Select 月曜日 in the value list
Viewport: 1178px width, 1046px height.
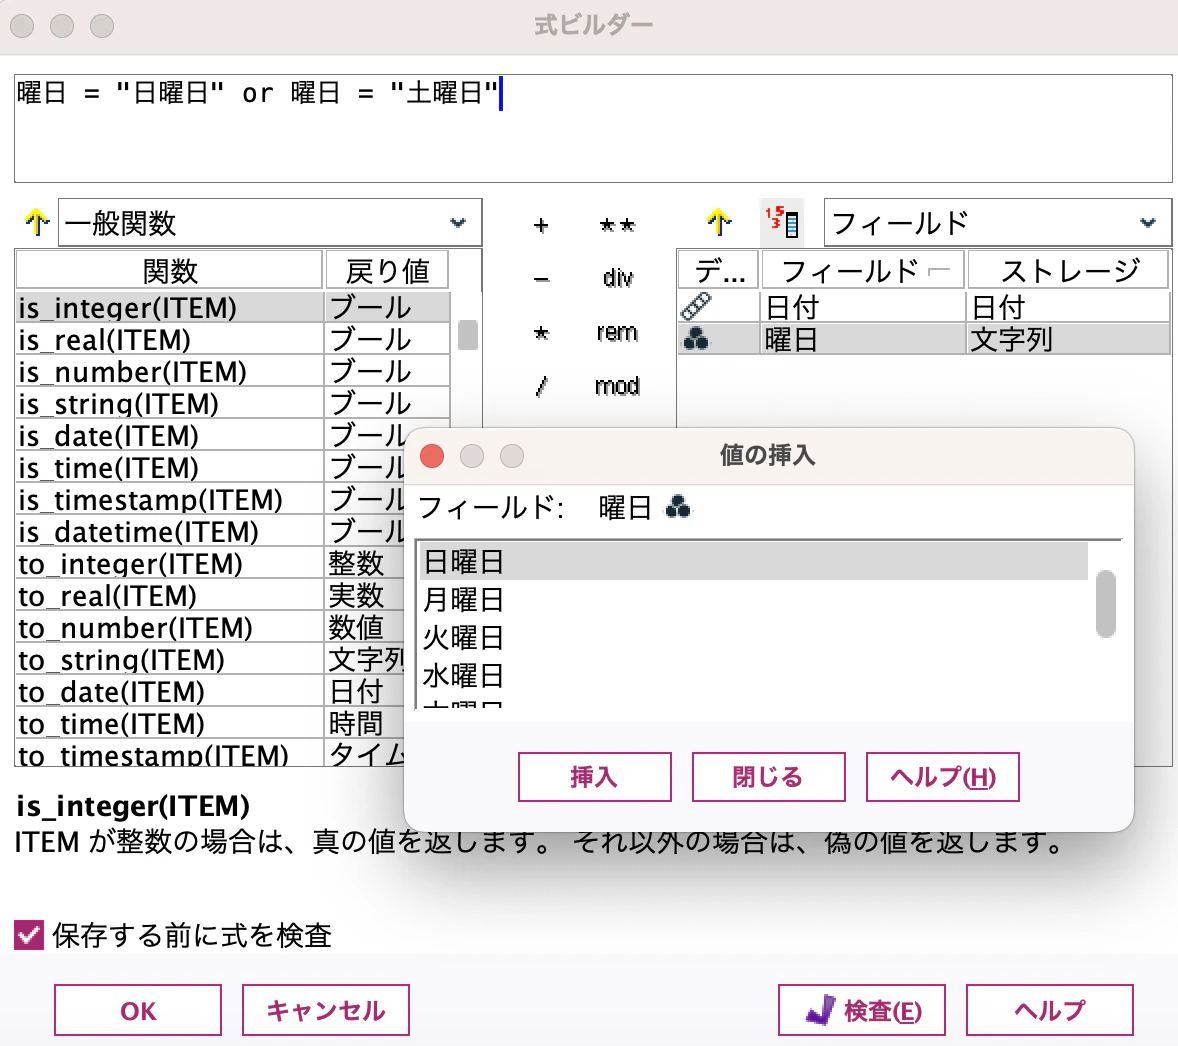click(753, 600)
